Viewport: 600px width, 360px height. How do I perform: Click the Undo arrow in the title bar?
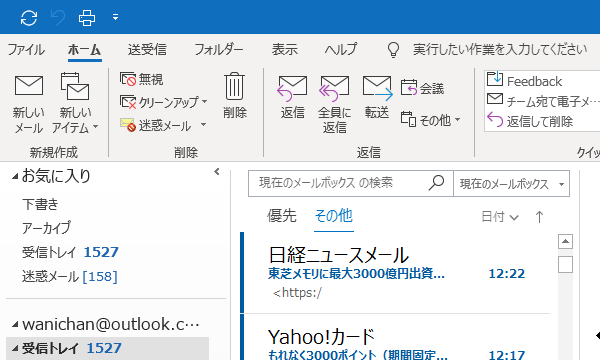point(58,18)
